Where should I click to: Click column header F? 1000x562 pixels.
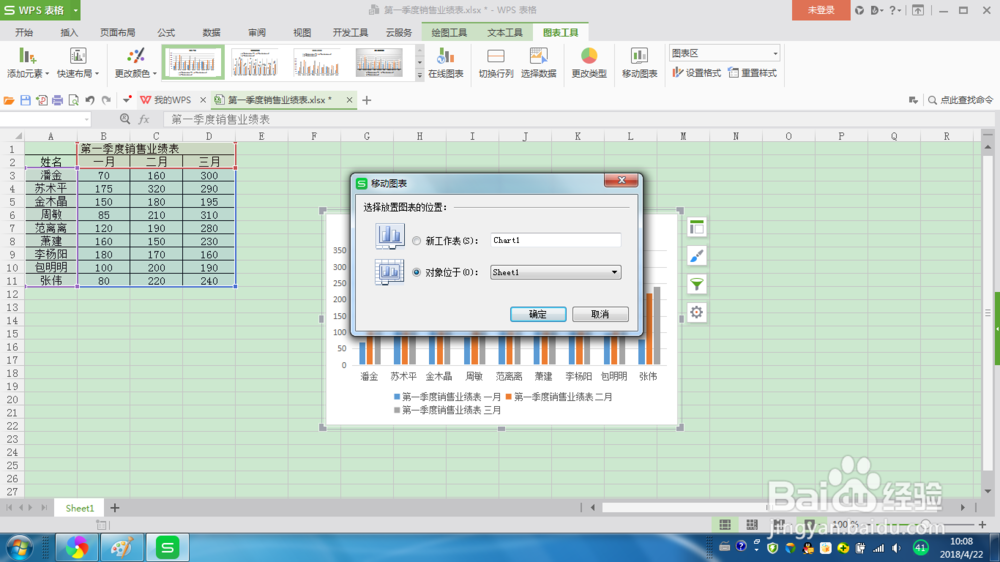pos(314,136)
